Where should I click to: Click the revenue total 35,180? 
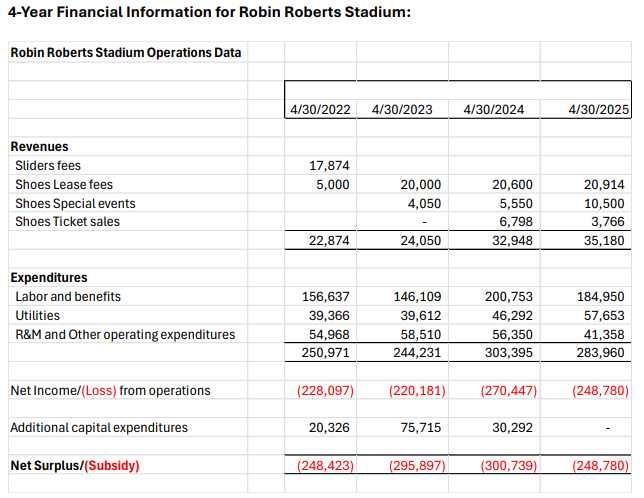[x=604, y=241]
